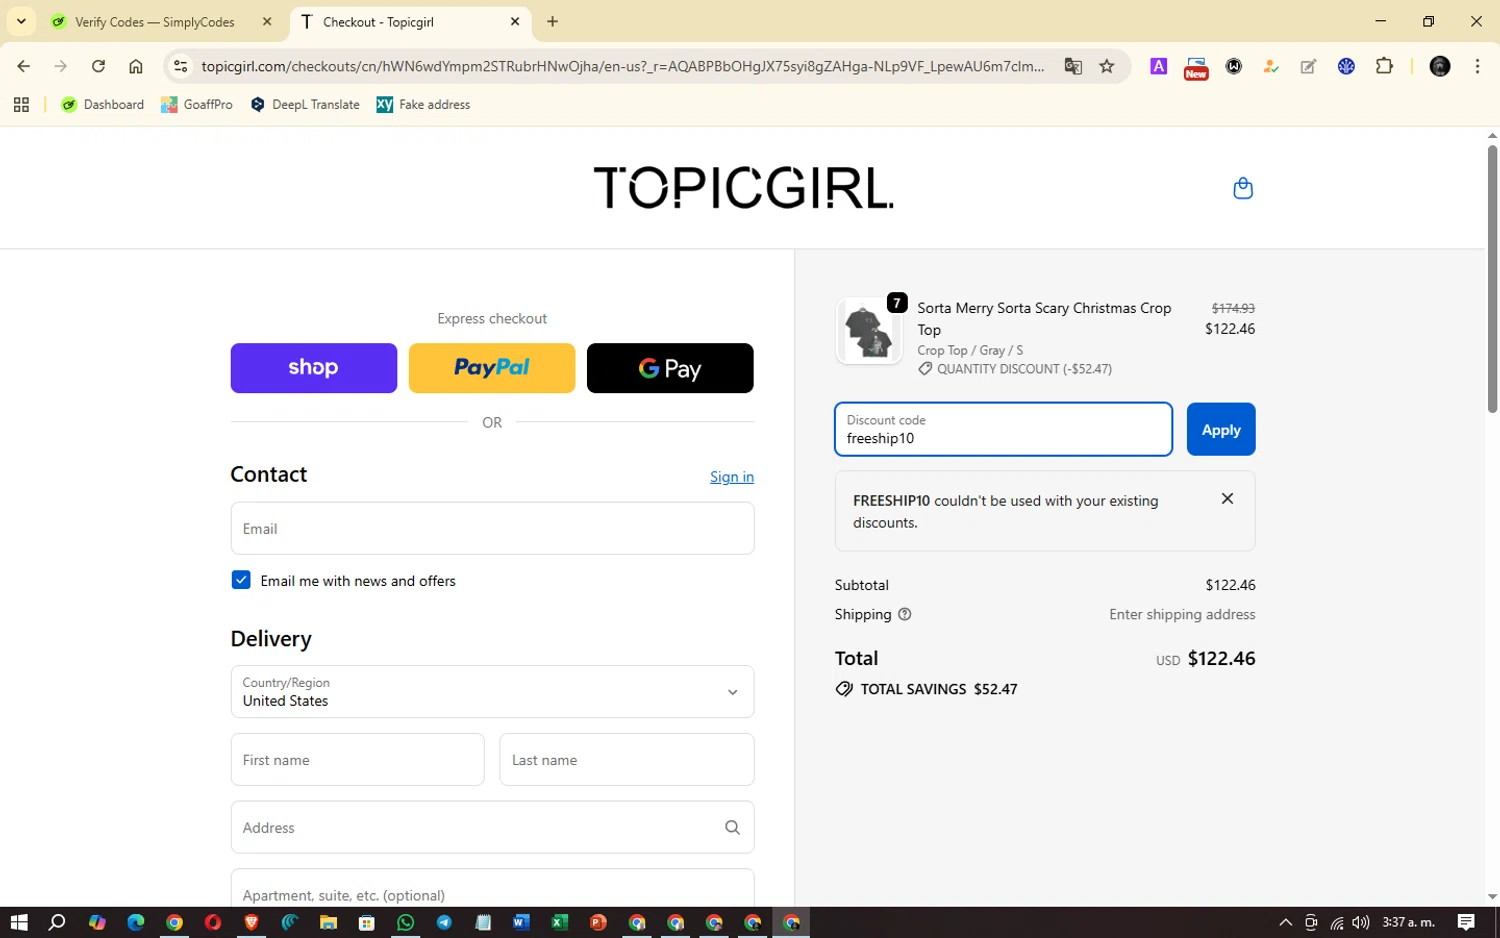Image resolution: width=1500 pixels, height=938 pixels.
Task: Open the Chrome profile avatar
Action: coord(1440,66)
